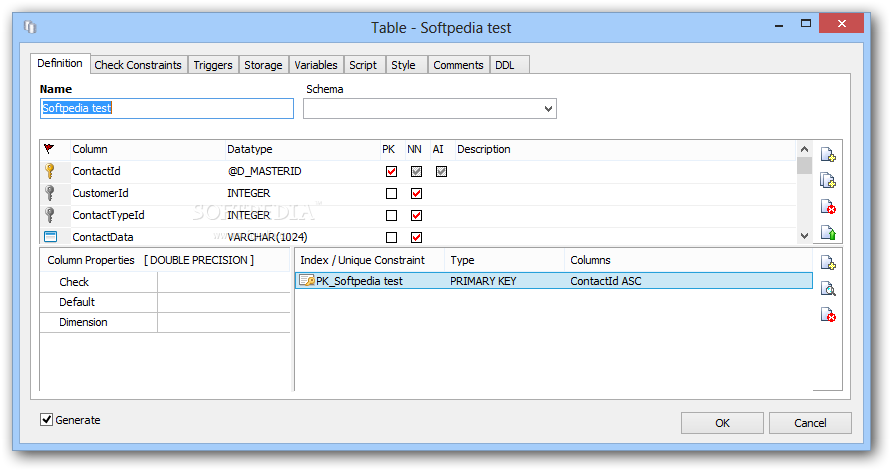
Task: Click the duplicate column icon
Action: click(828, 181)
